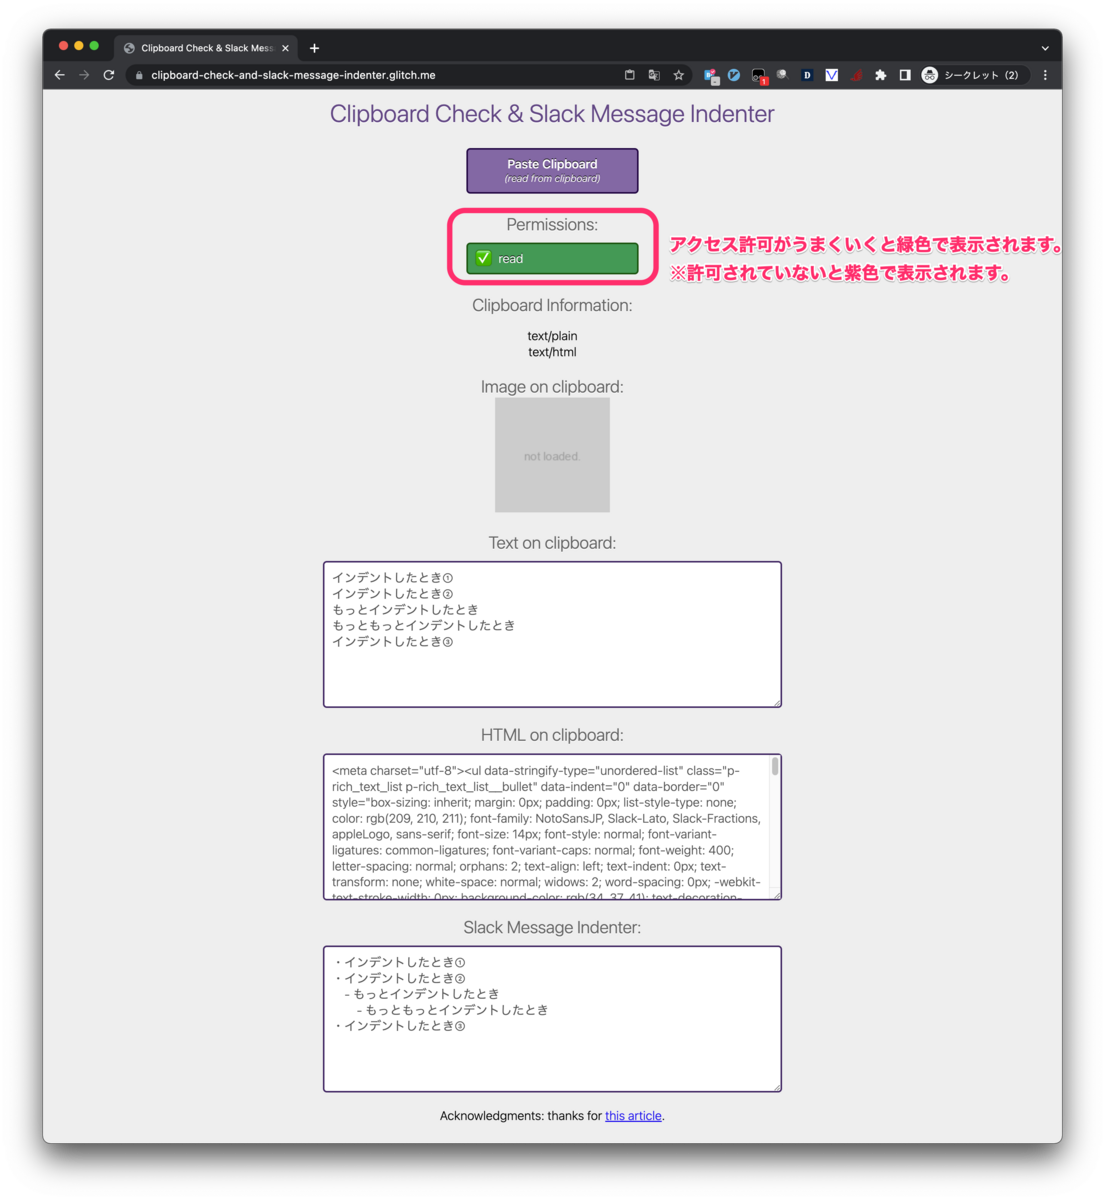The height and width of the screenshot is (1200, 1105).
Task: Click the Image on clipboard: label
Action: (552, 387)
